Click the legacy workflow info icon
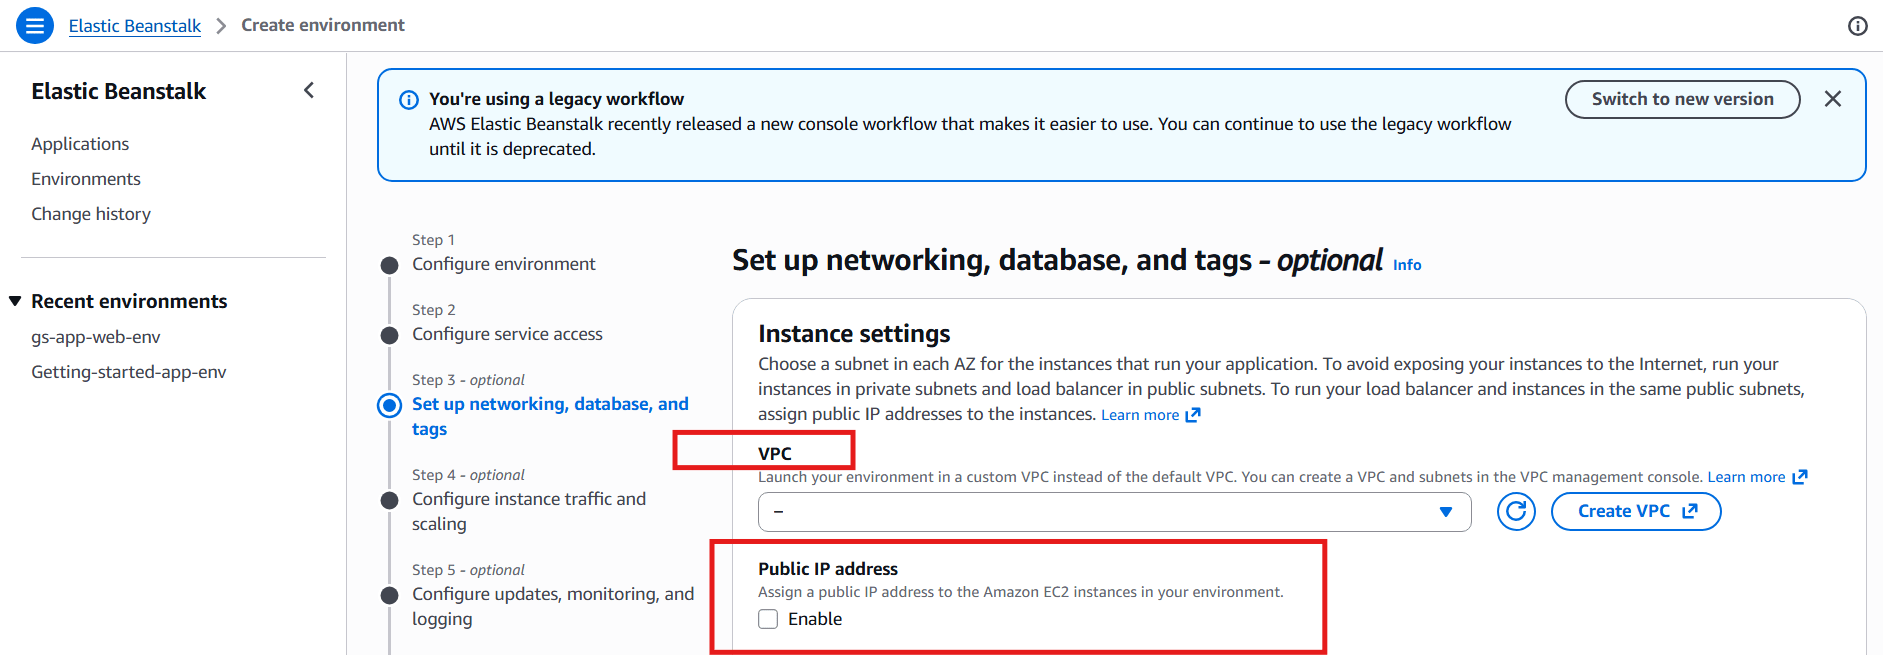1883x655 pixels. click(409, 100)
